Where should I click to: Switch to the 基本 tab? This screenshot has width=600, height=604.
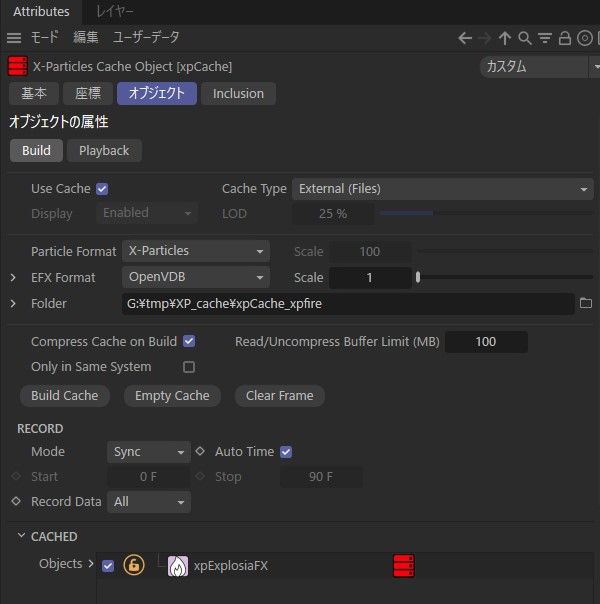[34, 93]
